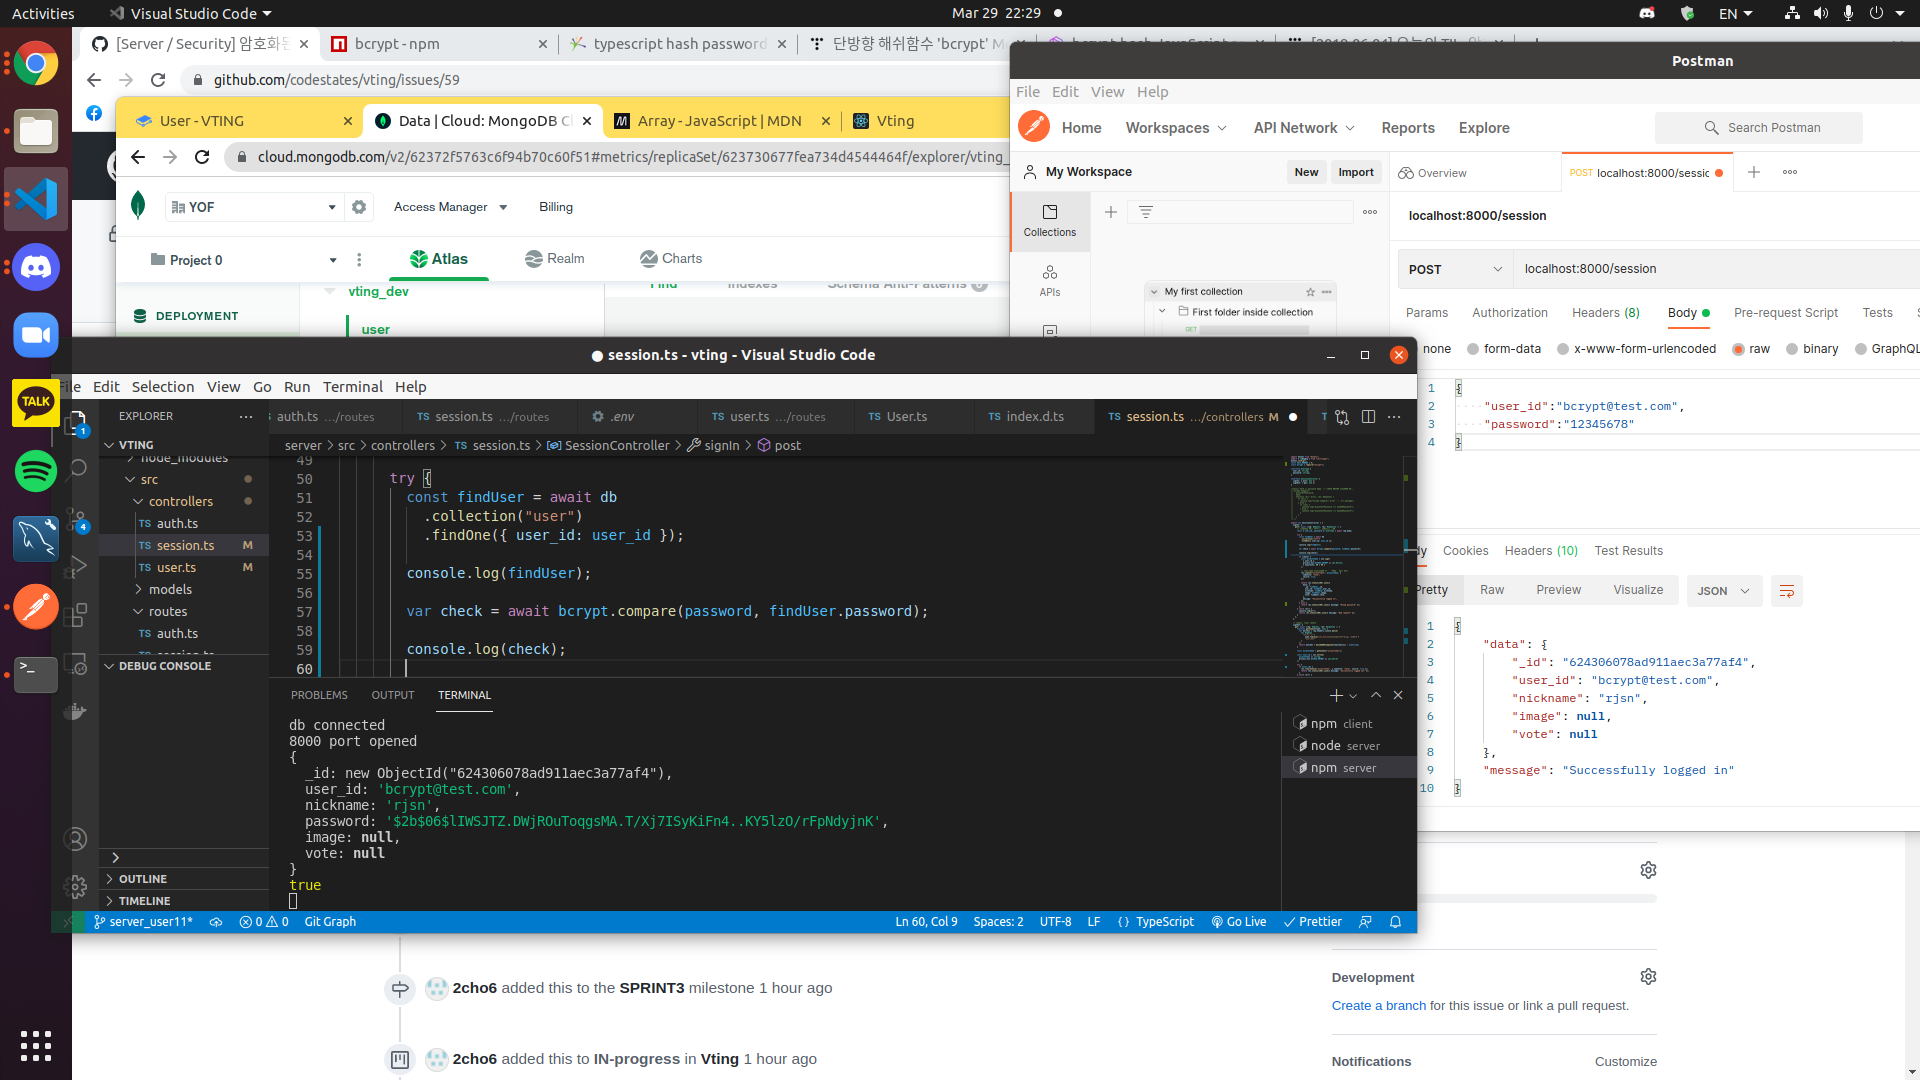1920x1080 pixels.
Task: Add a new terminal with plus icon
Action: tap(1336, 695)
